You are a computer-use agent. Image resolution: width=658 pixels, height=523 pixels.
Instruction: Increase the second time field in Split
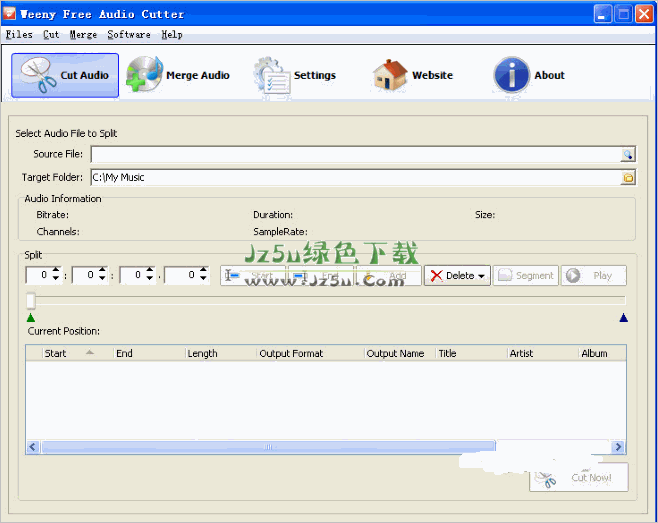pyautogui.click(x=102, y=270)
